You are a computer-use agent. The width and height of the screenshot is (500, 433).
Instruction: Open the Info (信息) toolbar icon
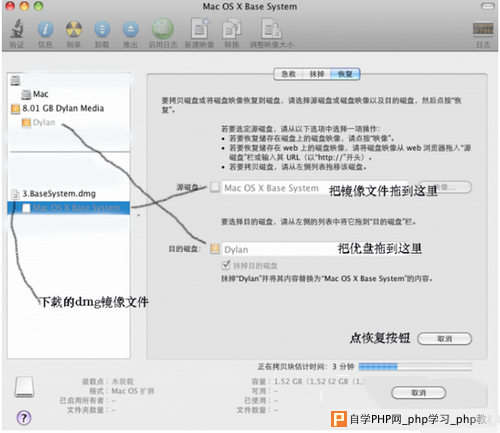pos(45,29)
